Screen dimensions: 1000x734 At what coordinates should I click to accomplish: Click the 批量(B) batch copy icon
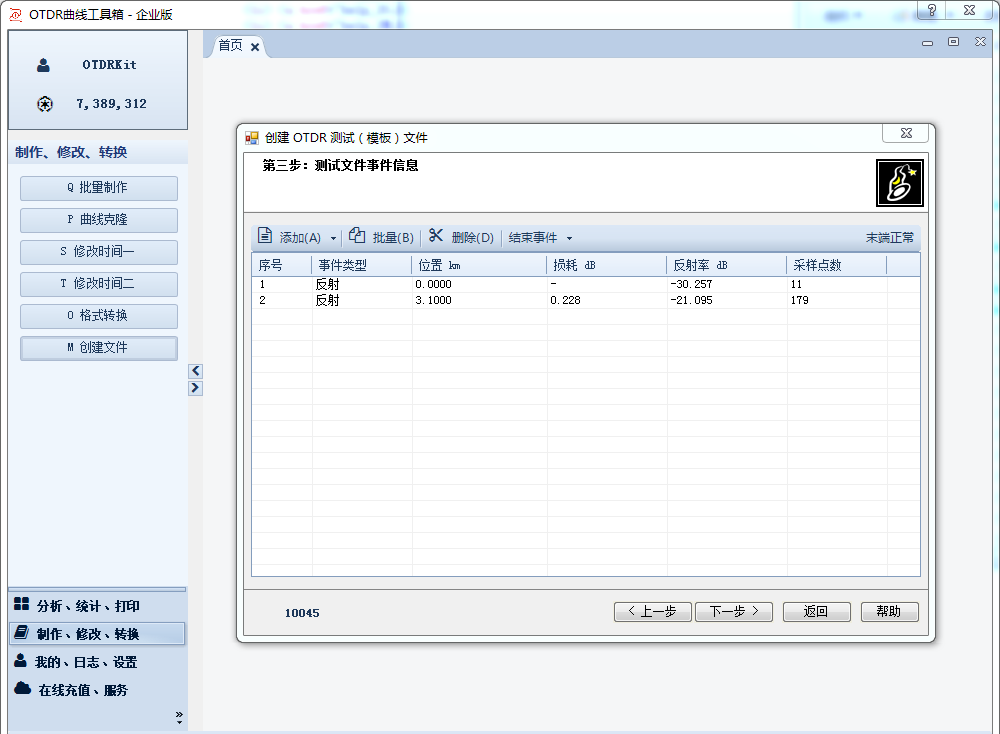(357, 236)
